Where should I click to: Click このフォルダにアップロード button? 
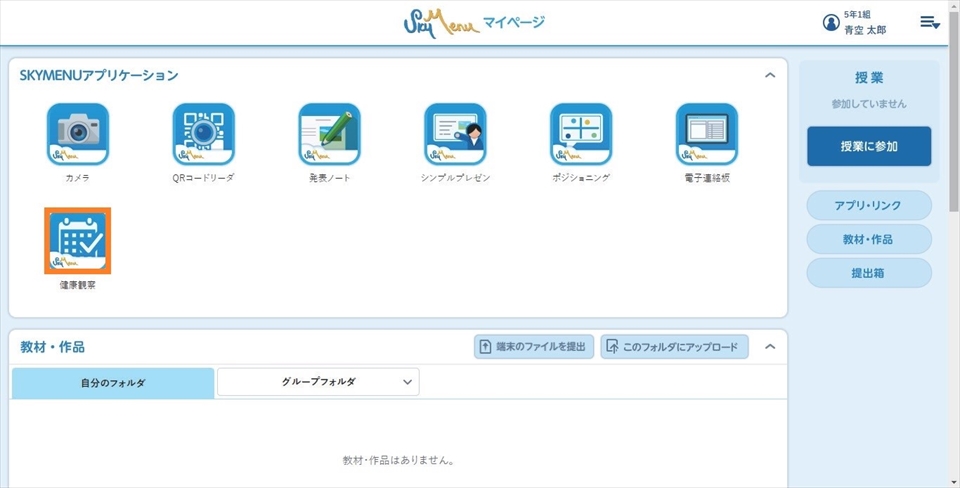pyautogui.click(x=674, y=347)
